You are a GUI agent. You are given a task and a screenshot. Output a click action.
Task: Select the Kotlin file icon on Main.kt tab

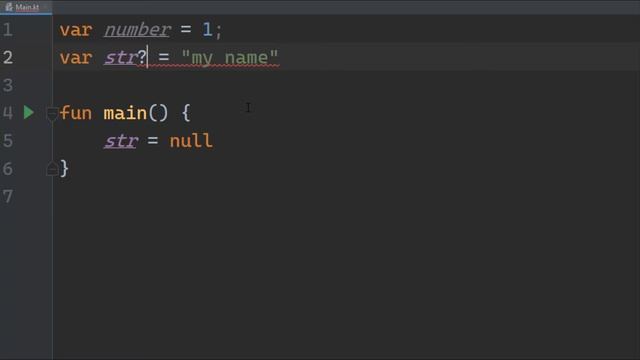point(9,7)
